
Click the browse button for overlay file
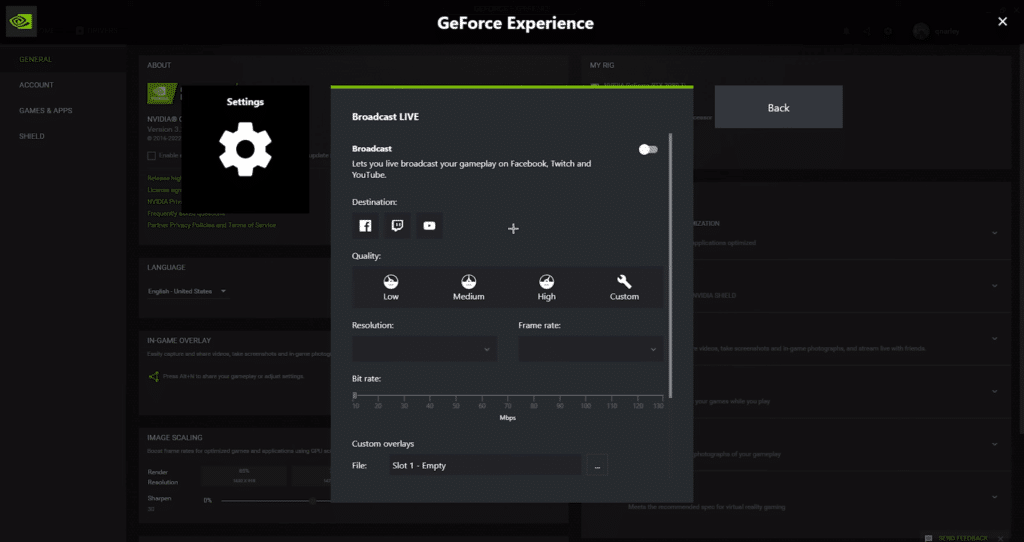(597, 466)
